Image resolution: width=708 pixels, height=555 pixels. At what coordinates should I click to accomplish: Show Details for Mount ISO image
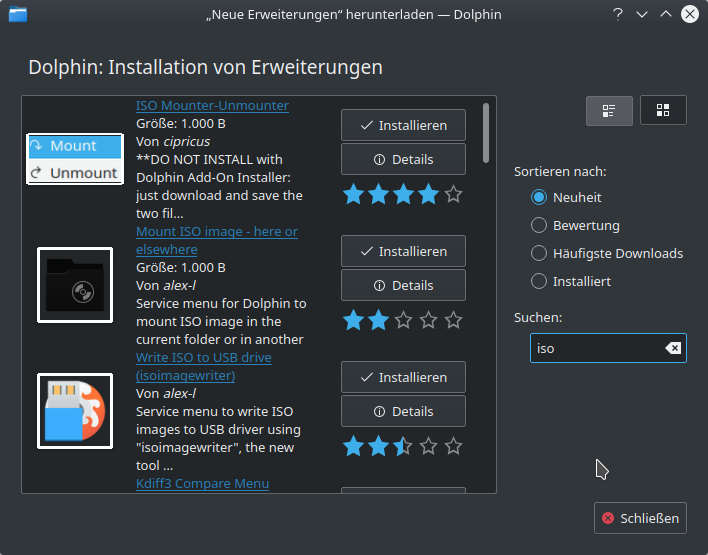pos(403,285)
